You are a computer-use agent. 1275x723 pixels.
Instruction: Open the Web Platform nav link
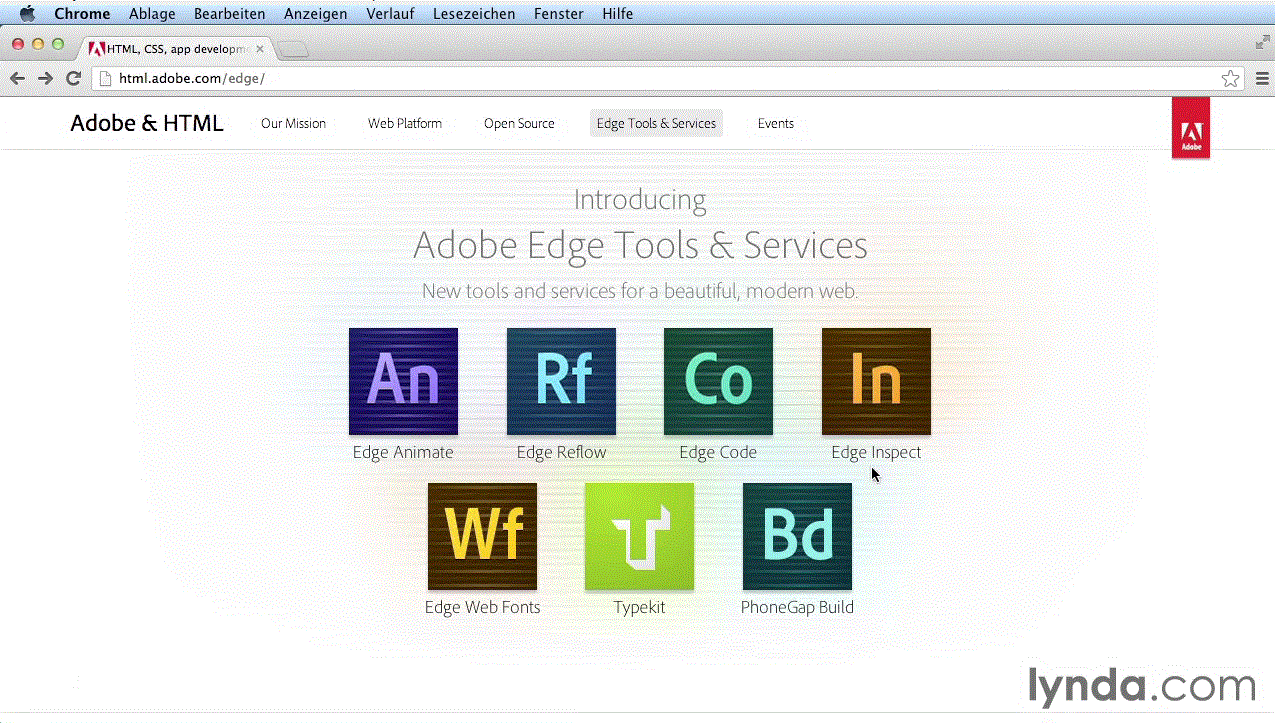click(x=405, y=123)
